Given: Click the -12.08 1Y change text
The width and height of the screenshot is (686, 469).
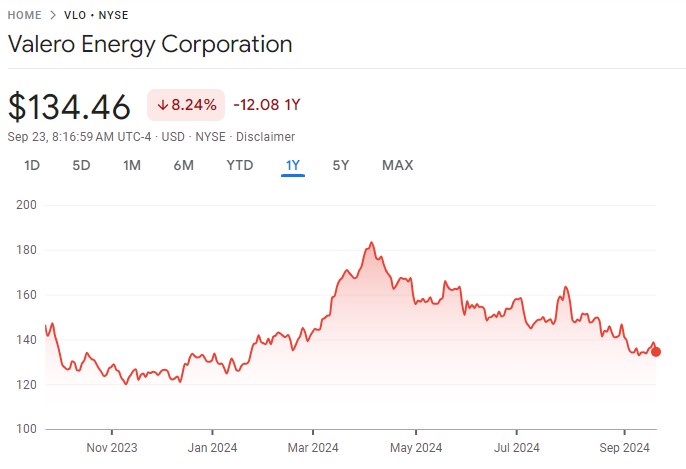Looking at the screenshot, I should [x=267, y=105].
